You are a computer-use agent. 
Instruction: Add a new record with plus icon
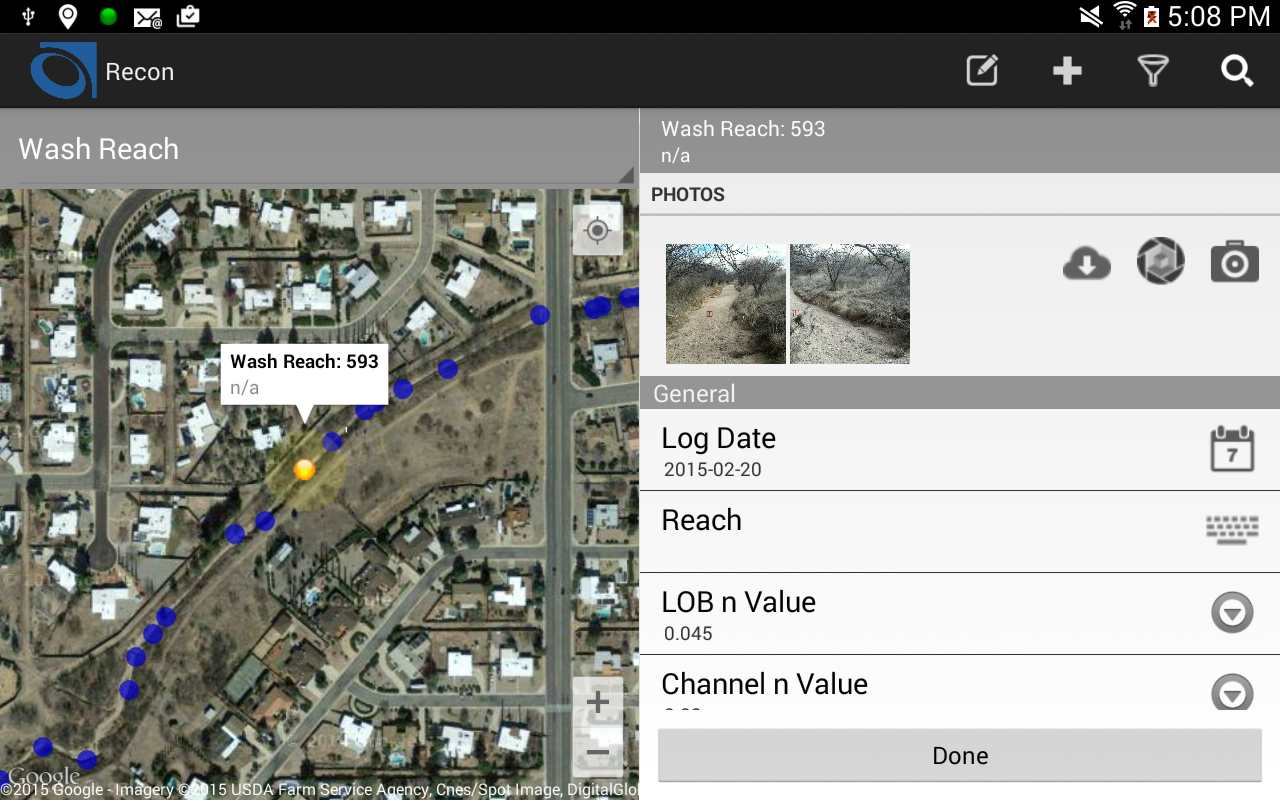[x=1067, y=71]
